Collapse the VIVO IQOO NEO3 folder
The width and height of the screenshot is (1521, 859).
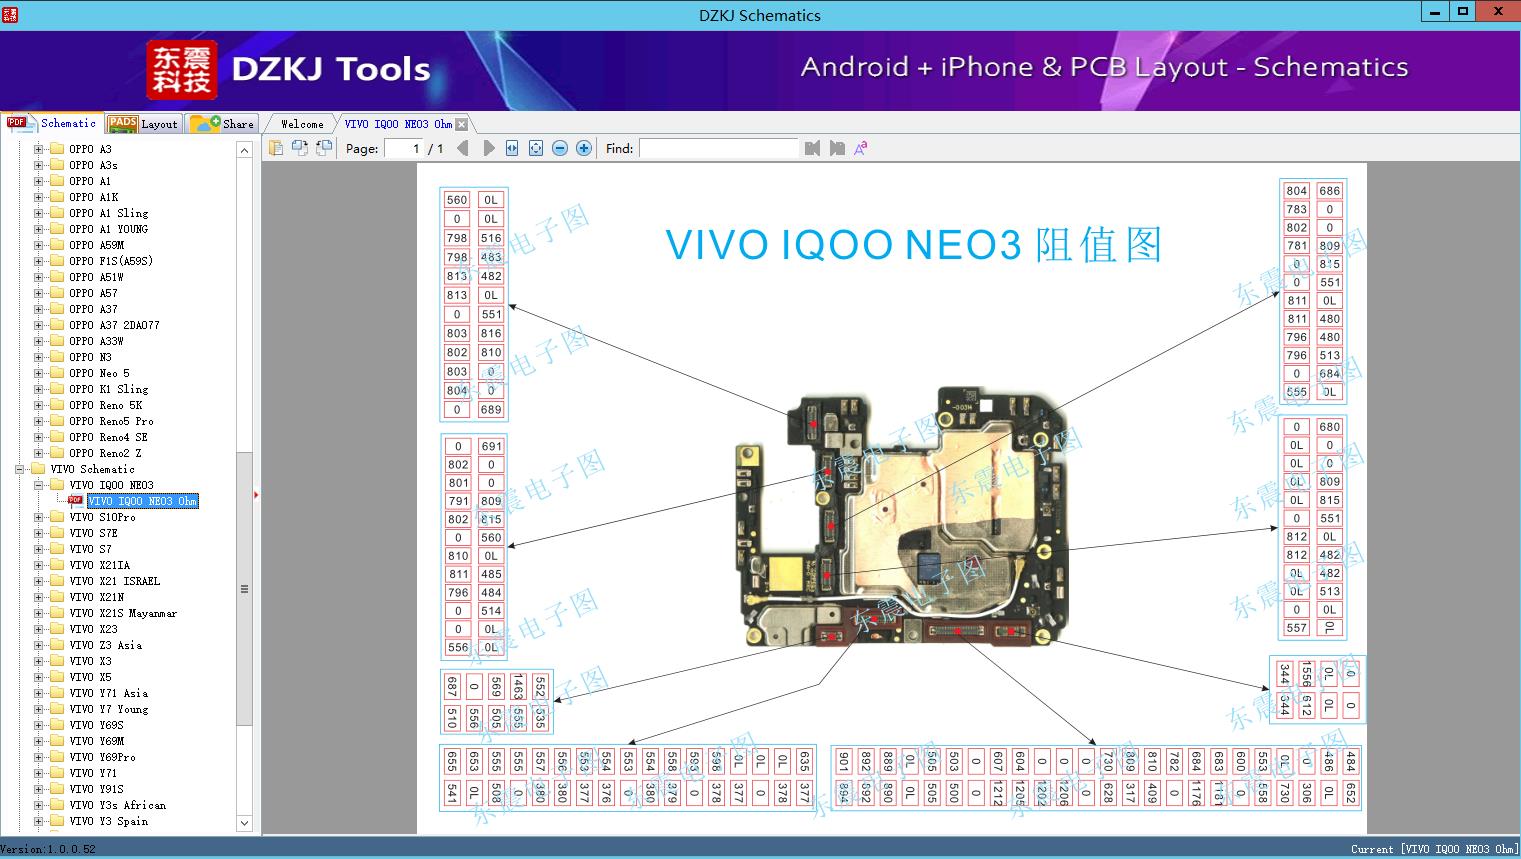[x=39, y=485]
